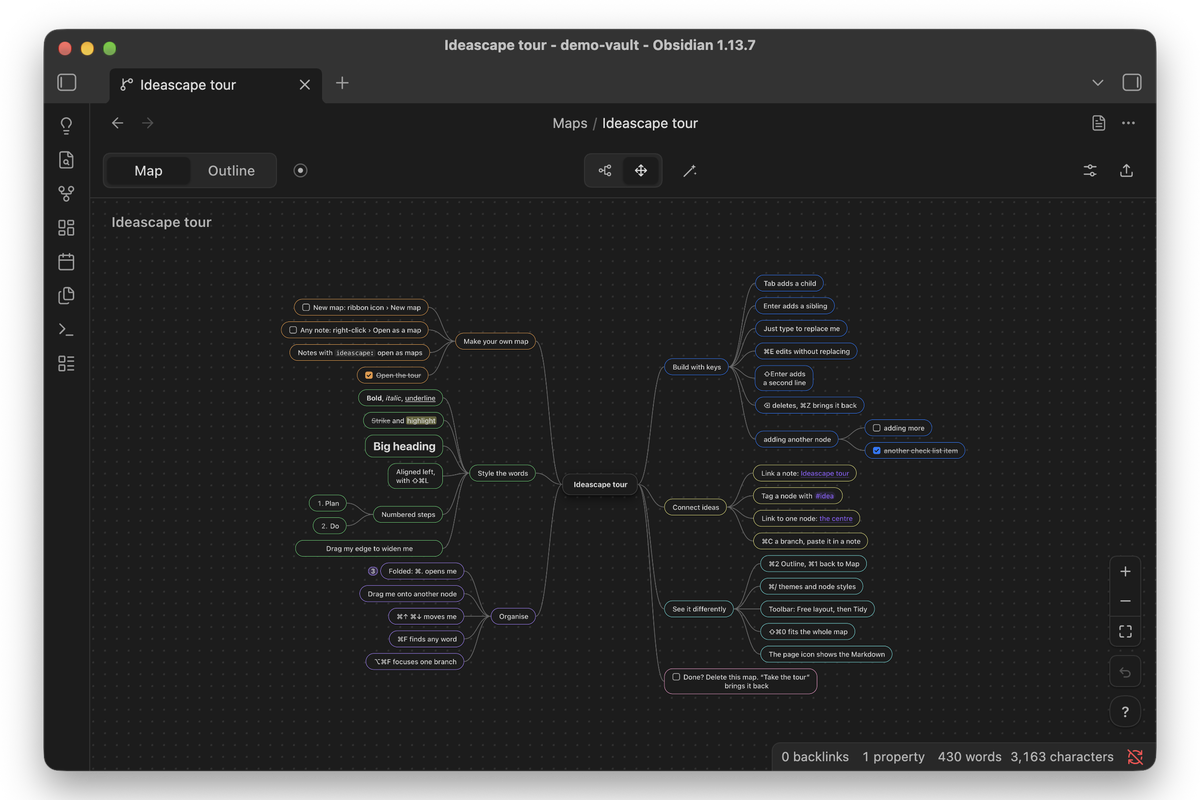Select the 'Tab adds a child' node
Screen dimensions: 1200x800
pyautogui.click(x=789, y=283)
